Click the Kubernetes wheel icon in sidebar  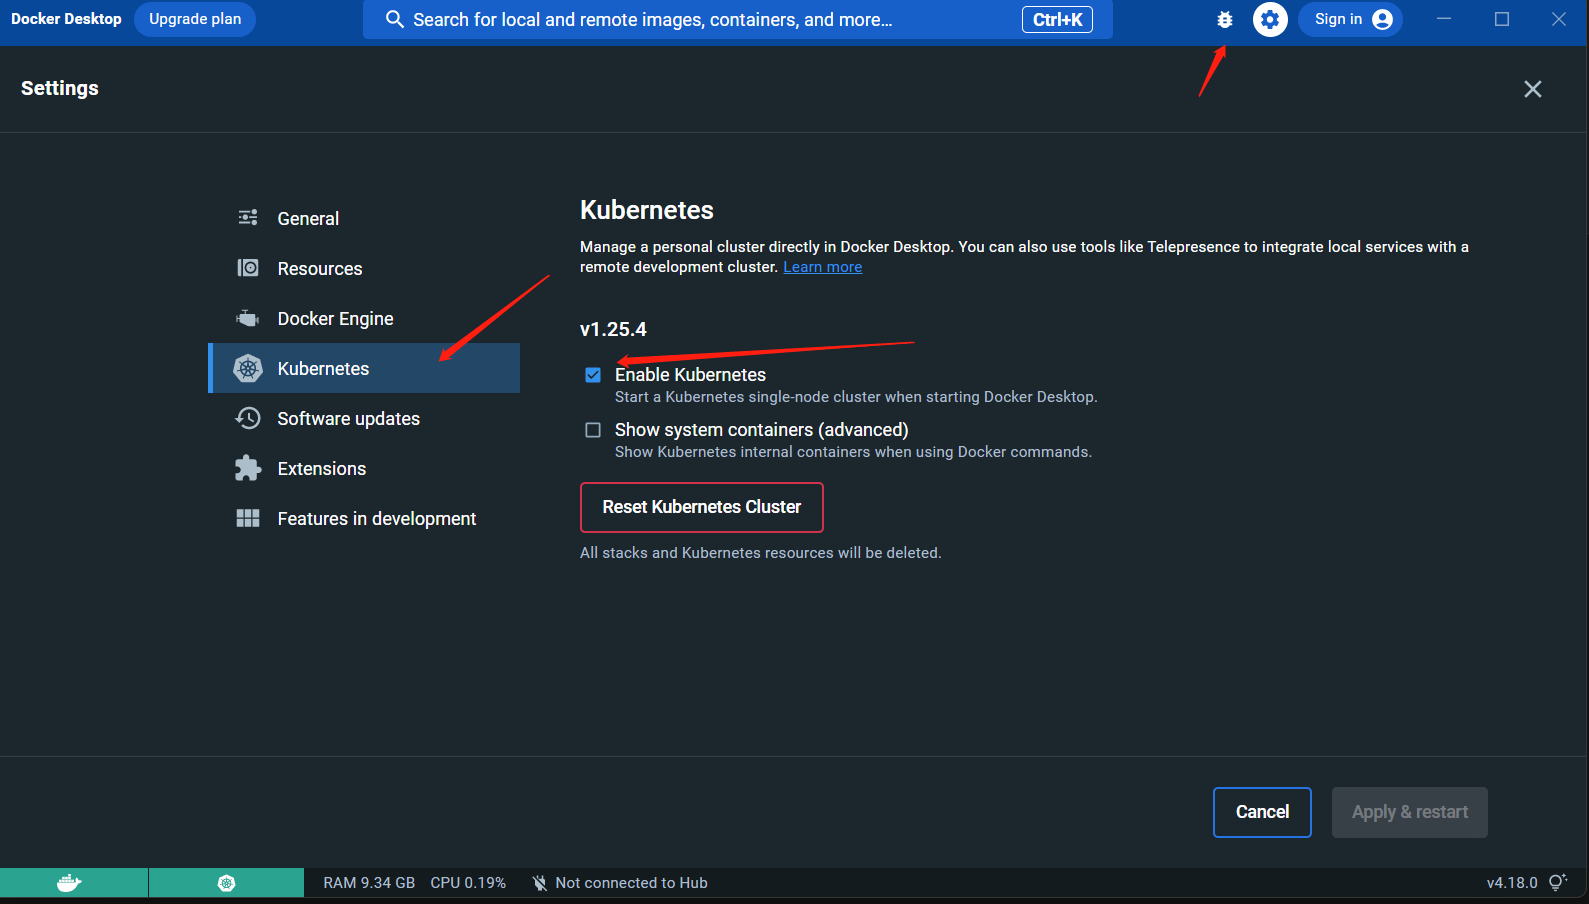tap(248, 368)
